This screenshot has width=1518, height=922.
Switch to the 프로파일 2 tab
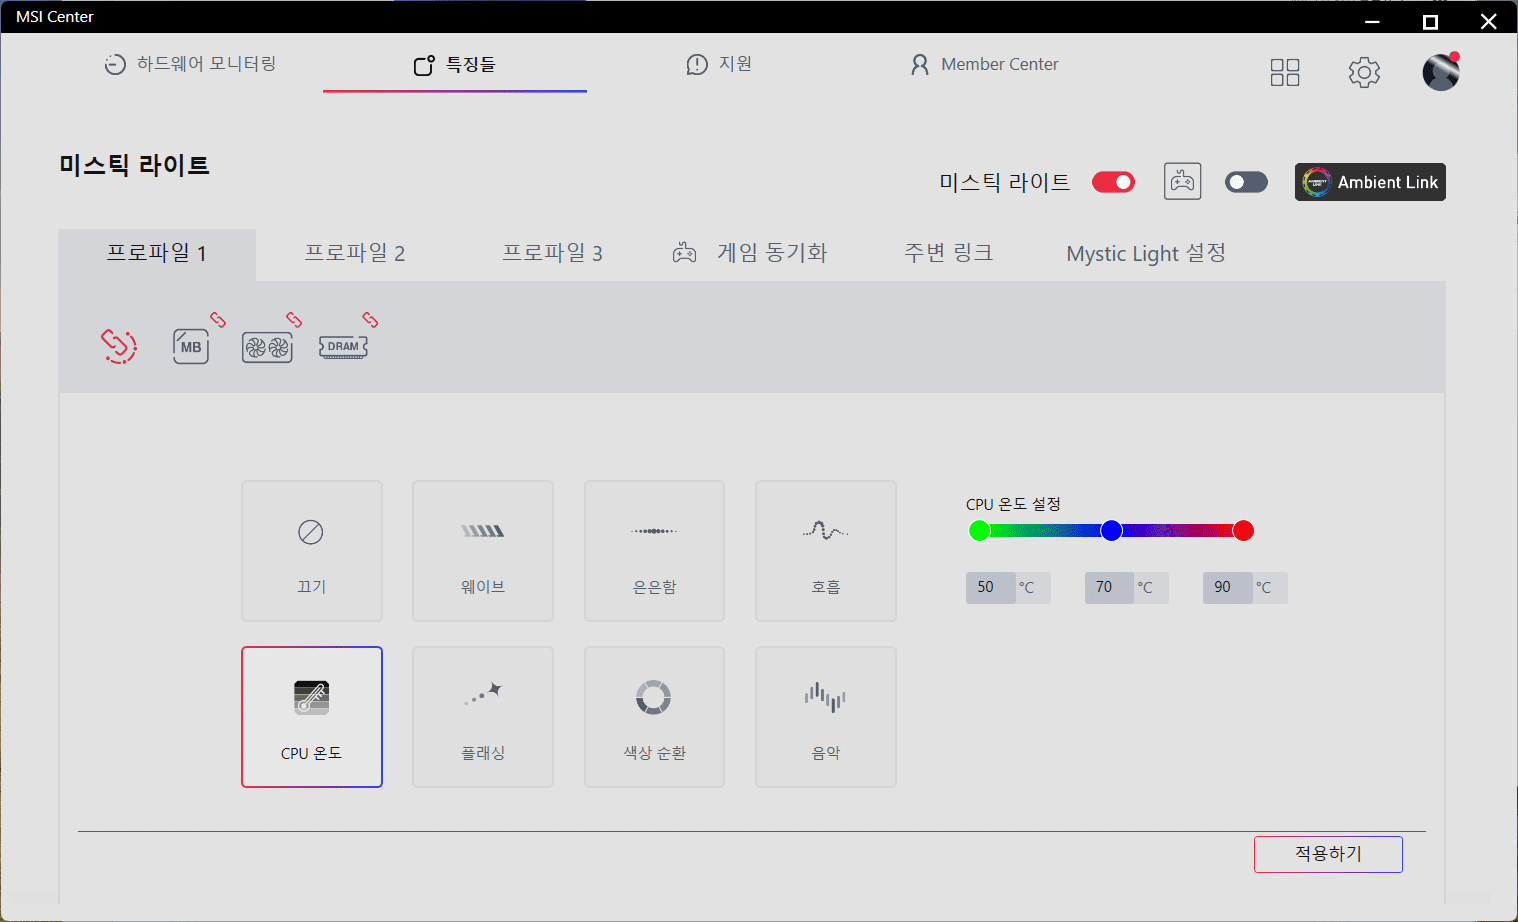coord(354,254)
